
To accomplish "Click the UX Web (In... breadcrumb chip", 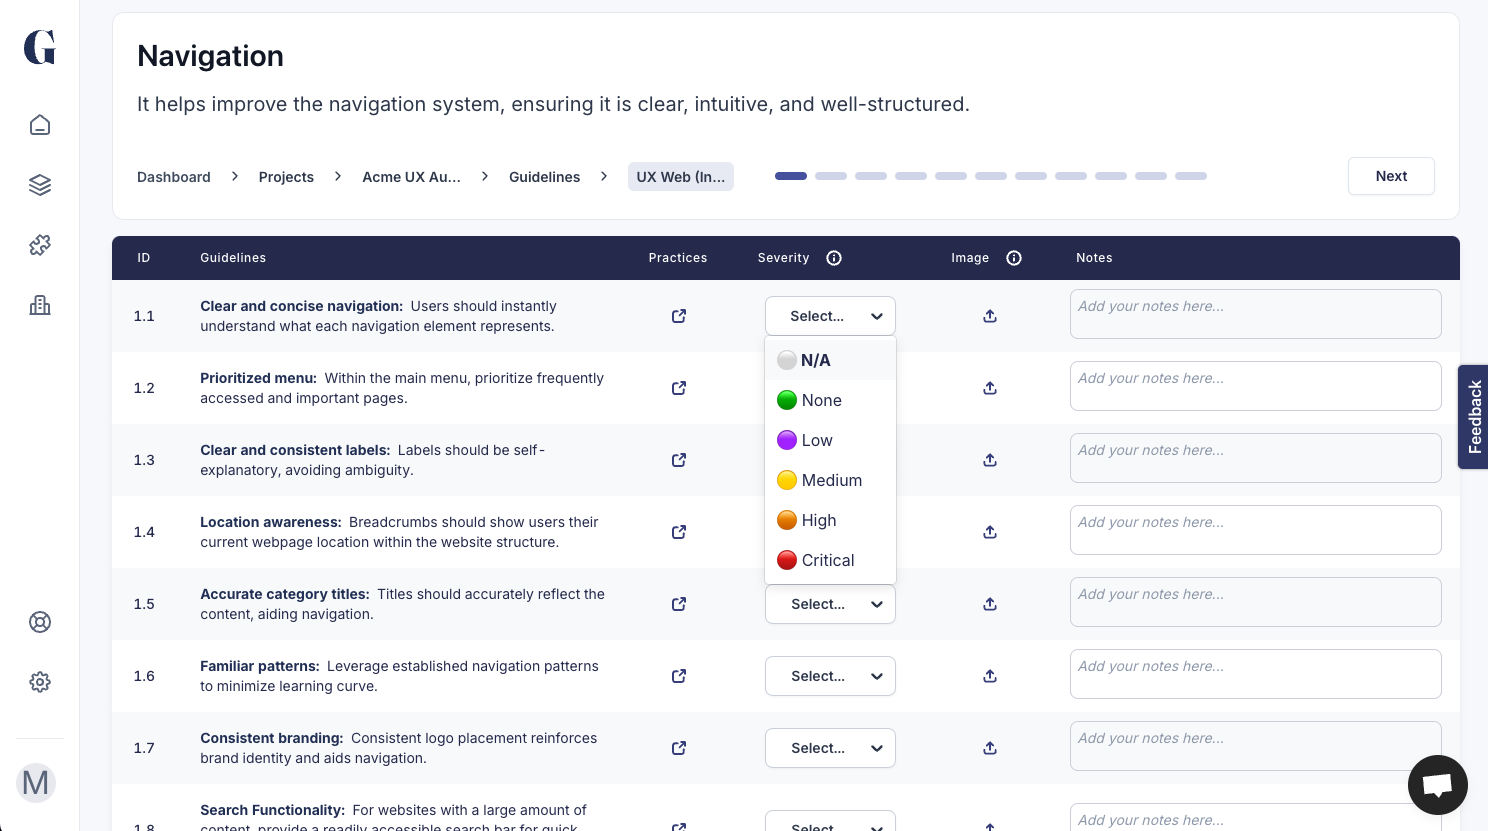I will (x=681, y=177).
